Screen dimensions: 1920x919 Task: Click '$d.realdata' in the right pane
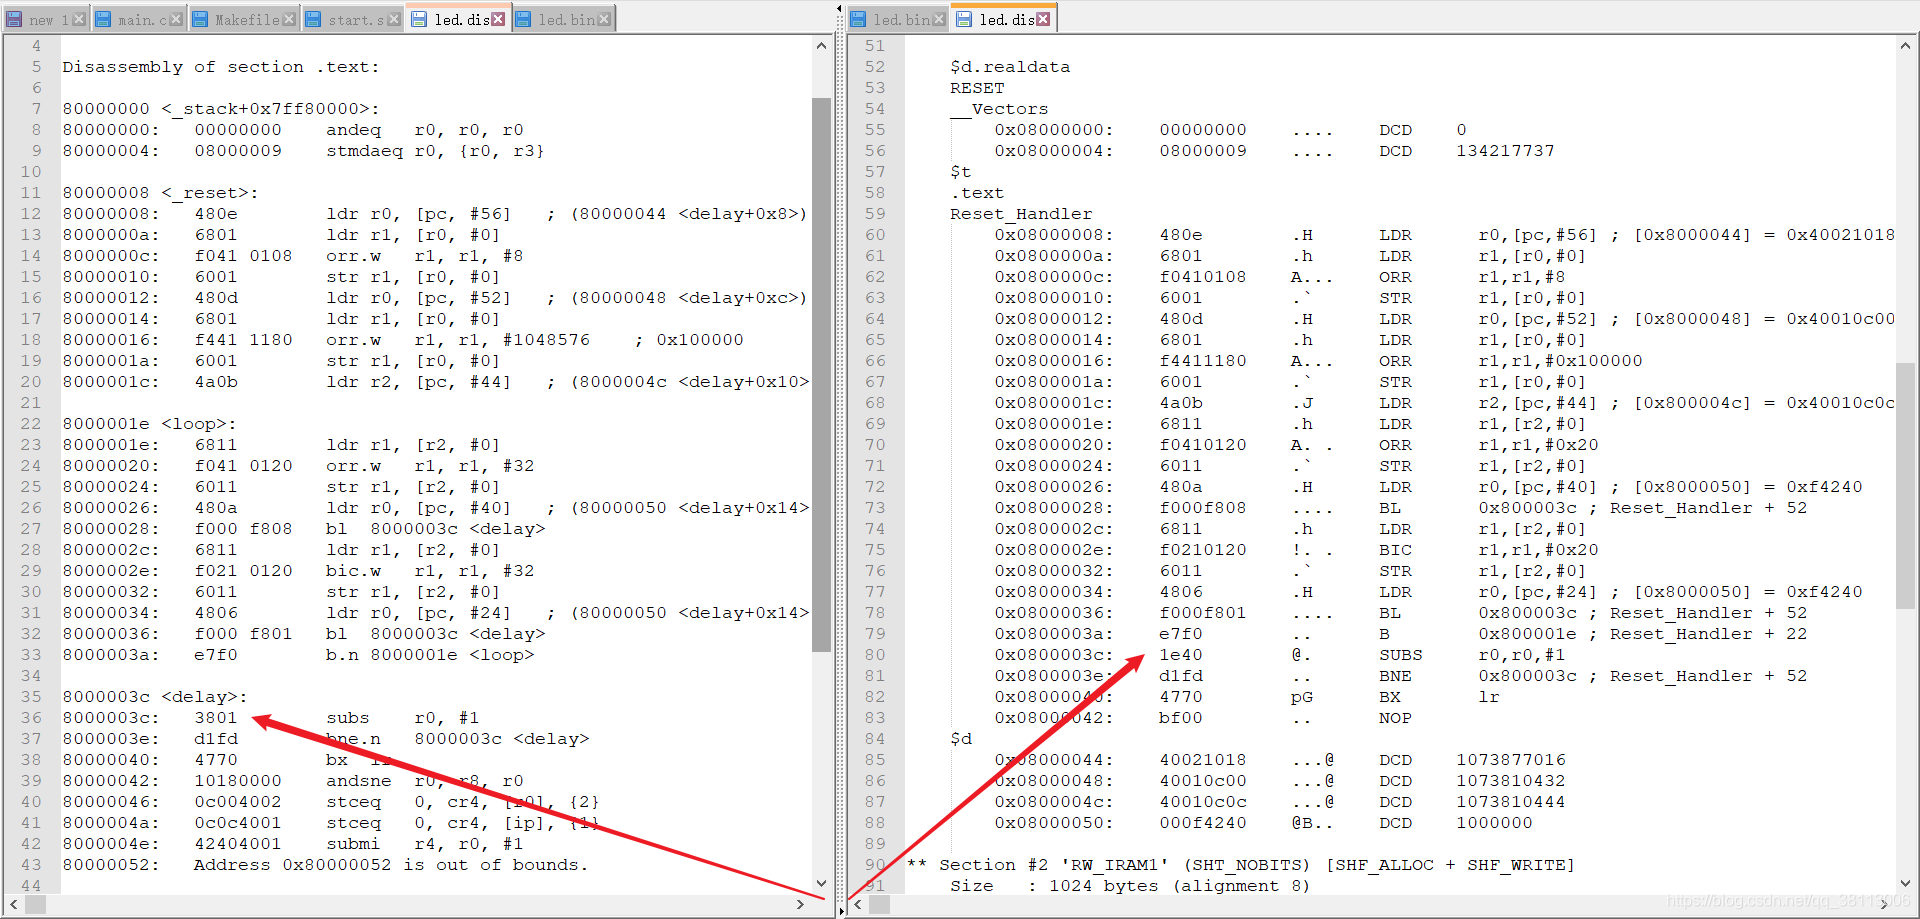(1010, 67)
